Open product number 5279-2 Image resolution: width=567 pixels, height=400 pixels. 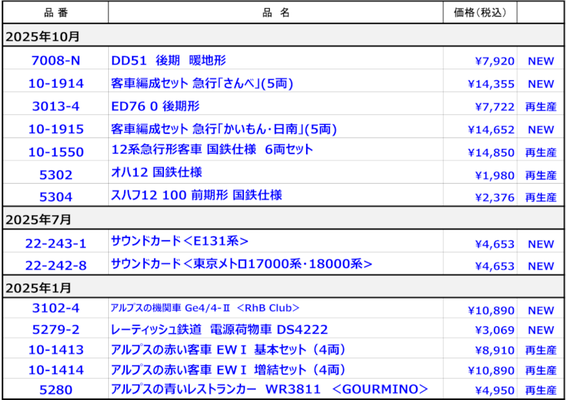56,330
